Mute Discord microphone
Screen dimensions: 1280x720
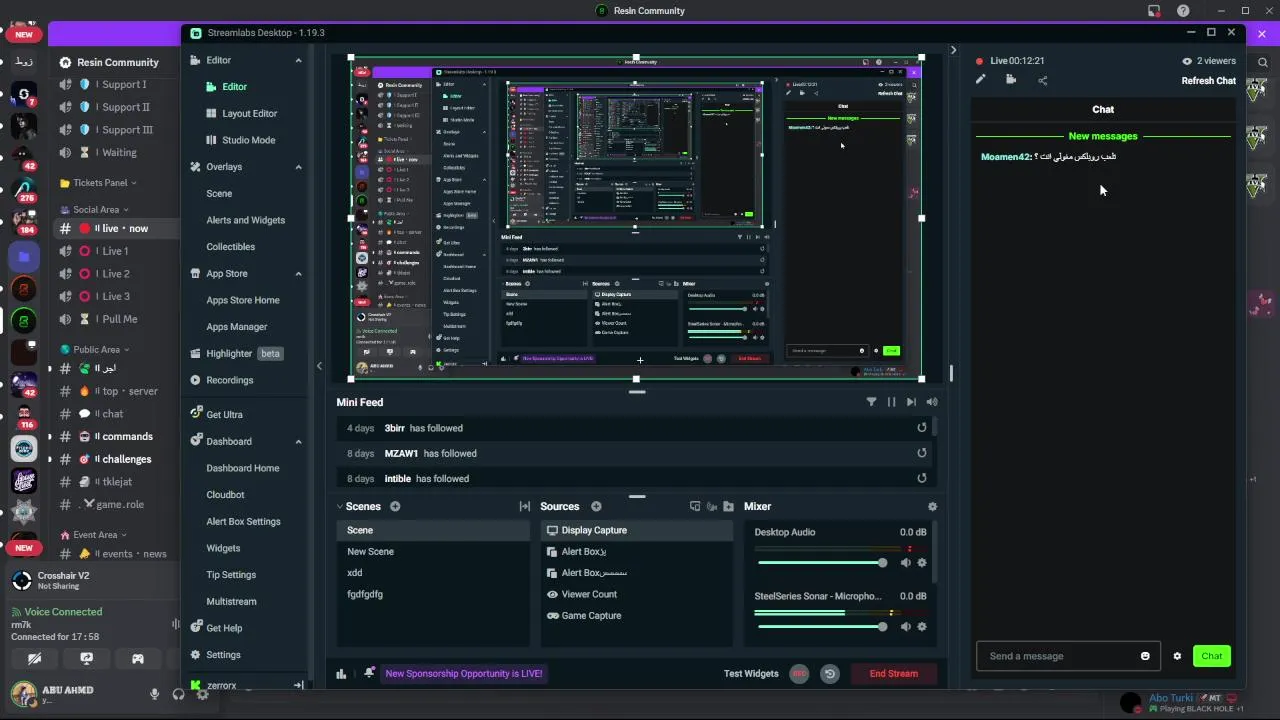155,694
